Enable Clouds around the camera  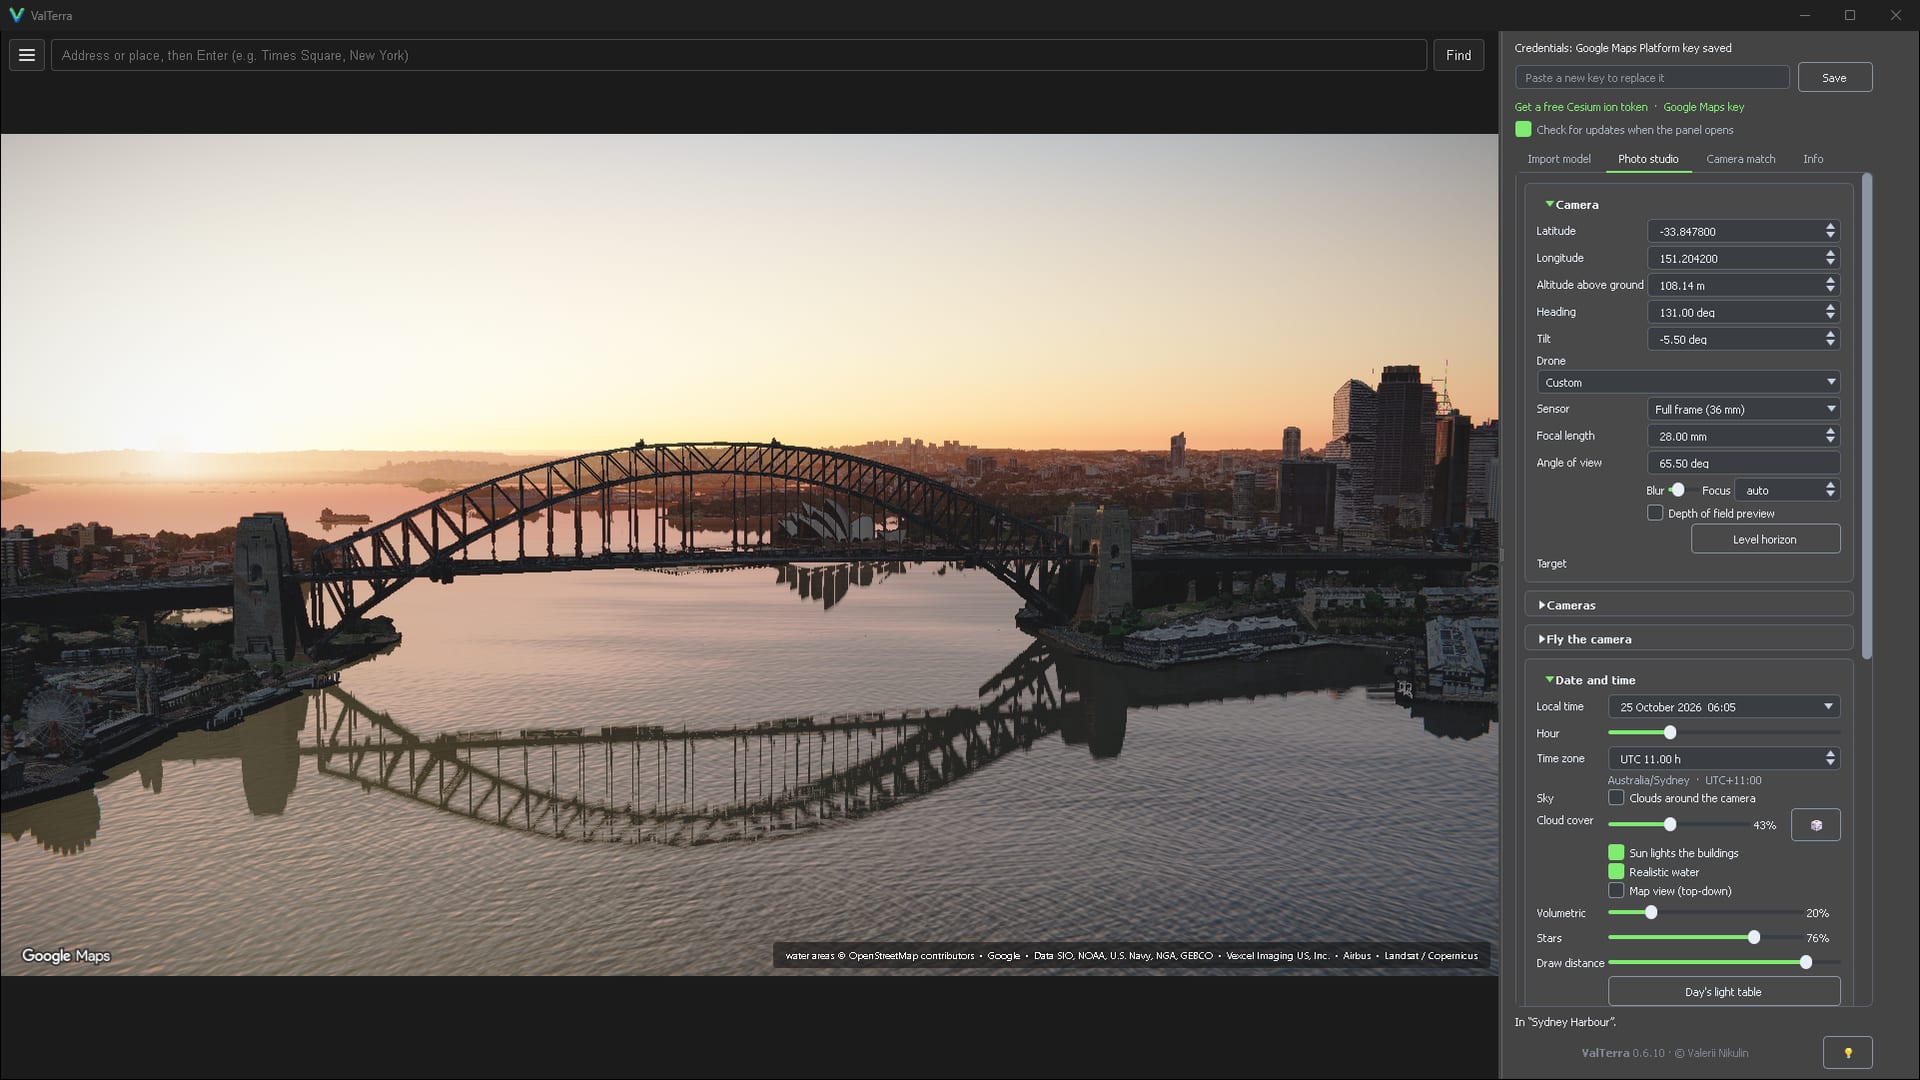coord(1616,798)
